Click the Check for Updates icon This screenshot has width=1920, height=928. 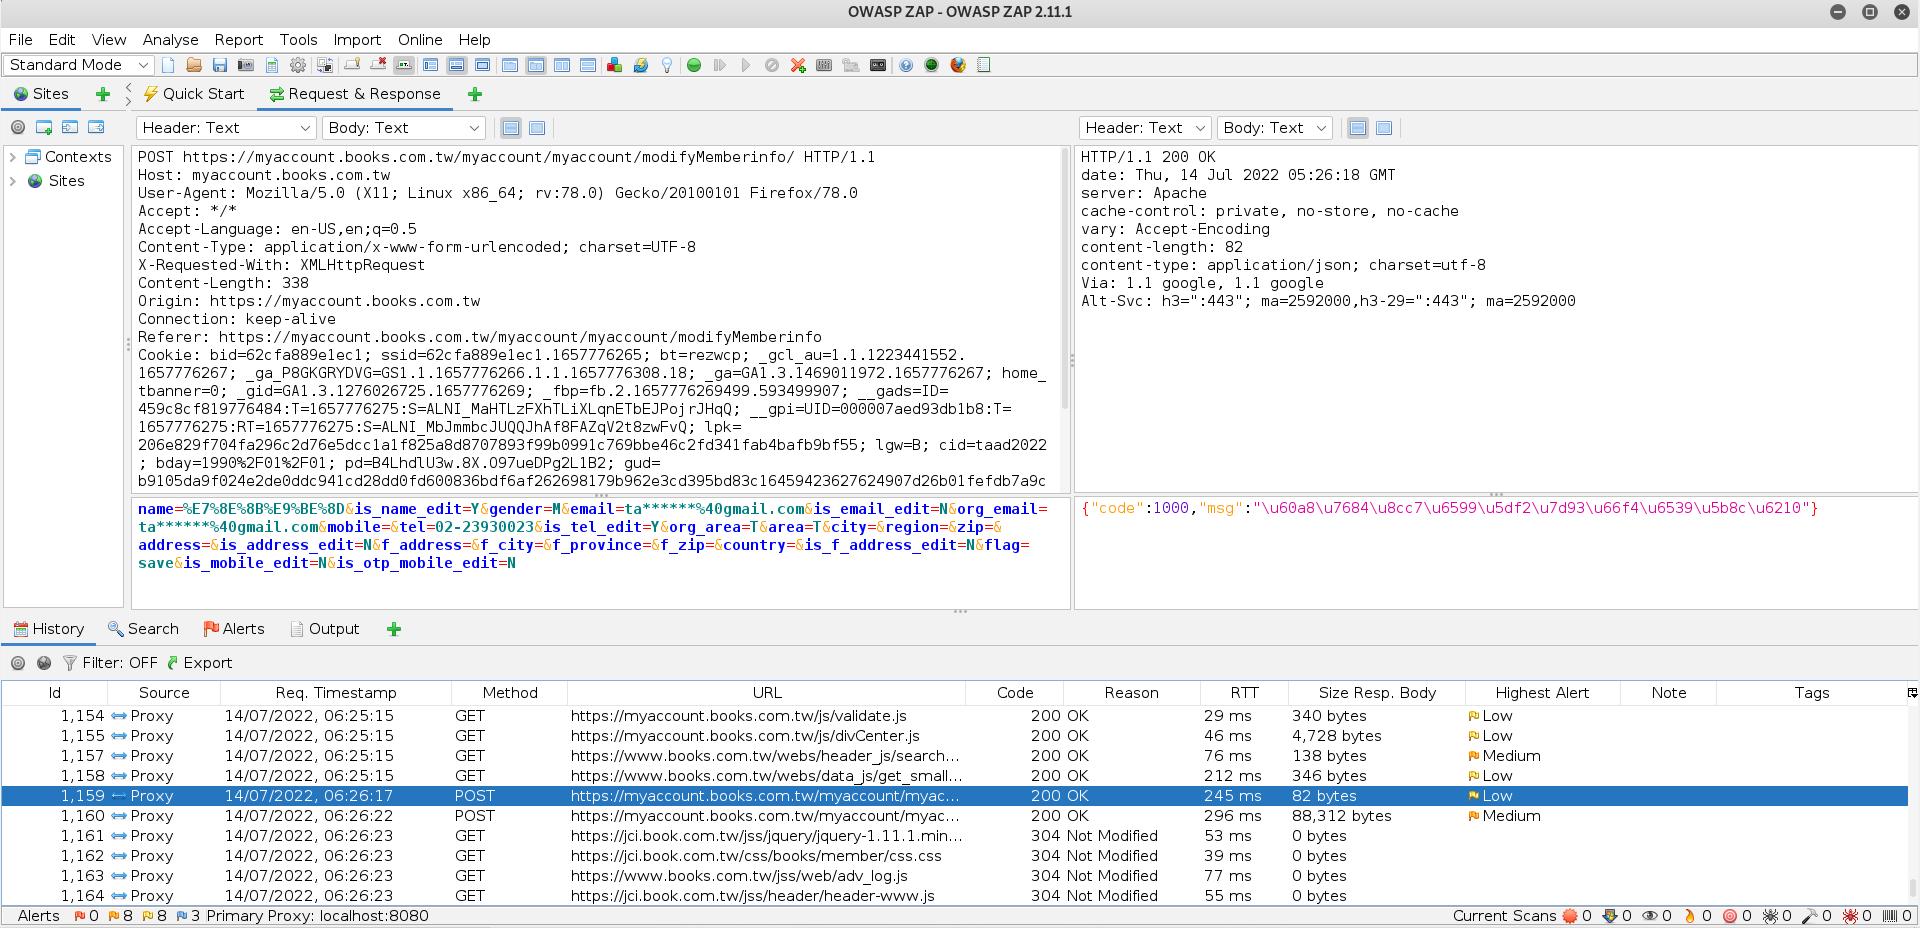pos(640,65)
